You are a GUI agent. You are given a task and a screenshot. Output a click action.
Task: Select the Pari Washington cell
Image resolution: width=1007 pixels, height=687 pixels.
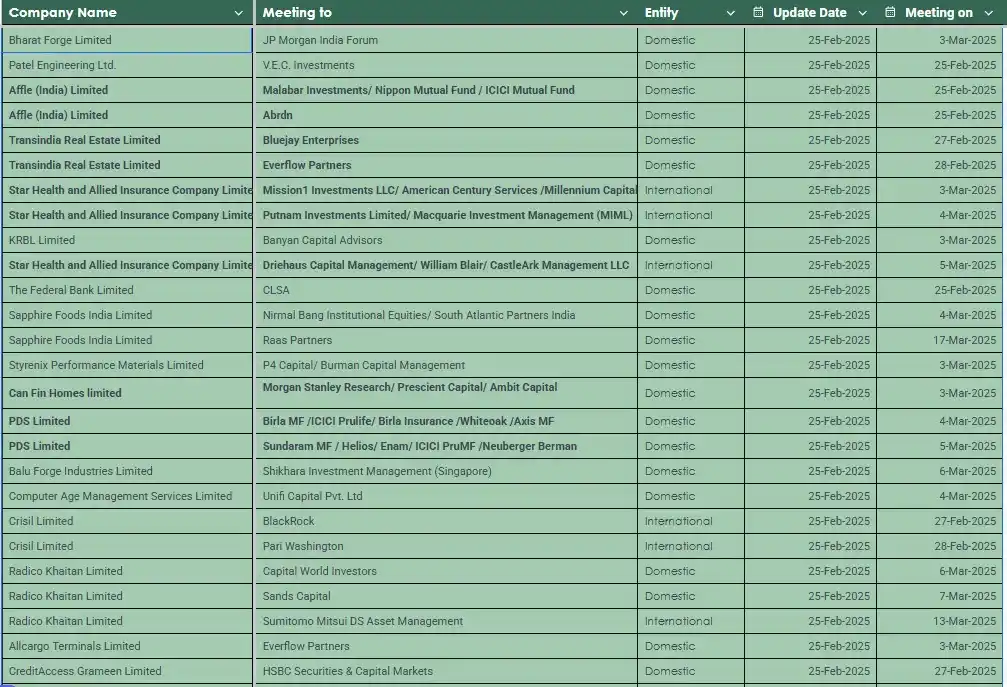coord(446,546)
